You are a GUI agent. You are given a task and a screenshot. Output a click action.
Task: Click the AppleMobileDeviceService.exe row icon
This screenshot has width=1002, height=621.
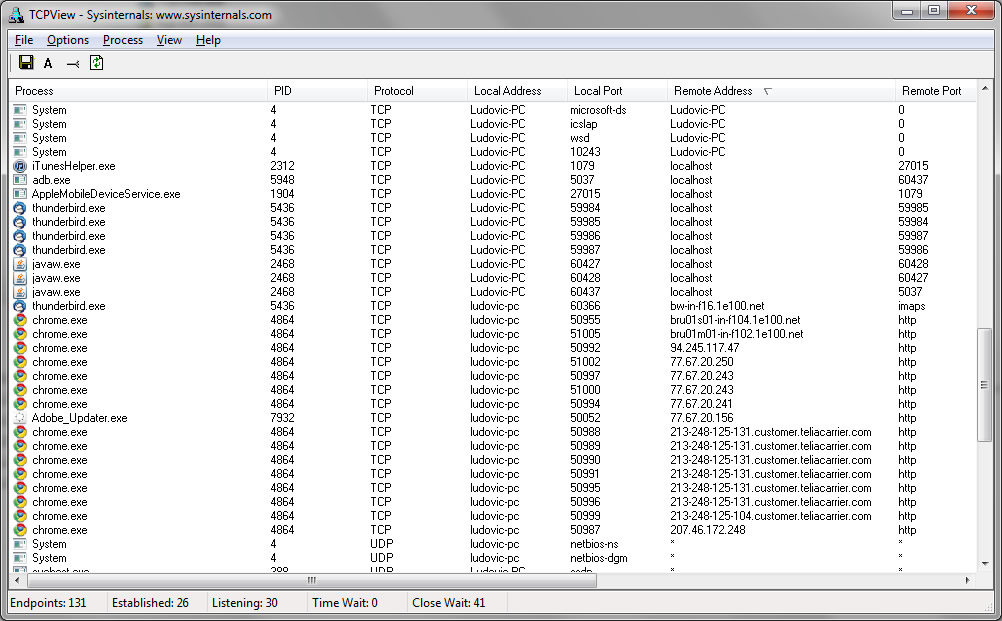click(x=20, y=194)
